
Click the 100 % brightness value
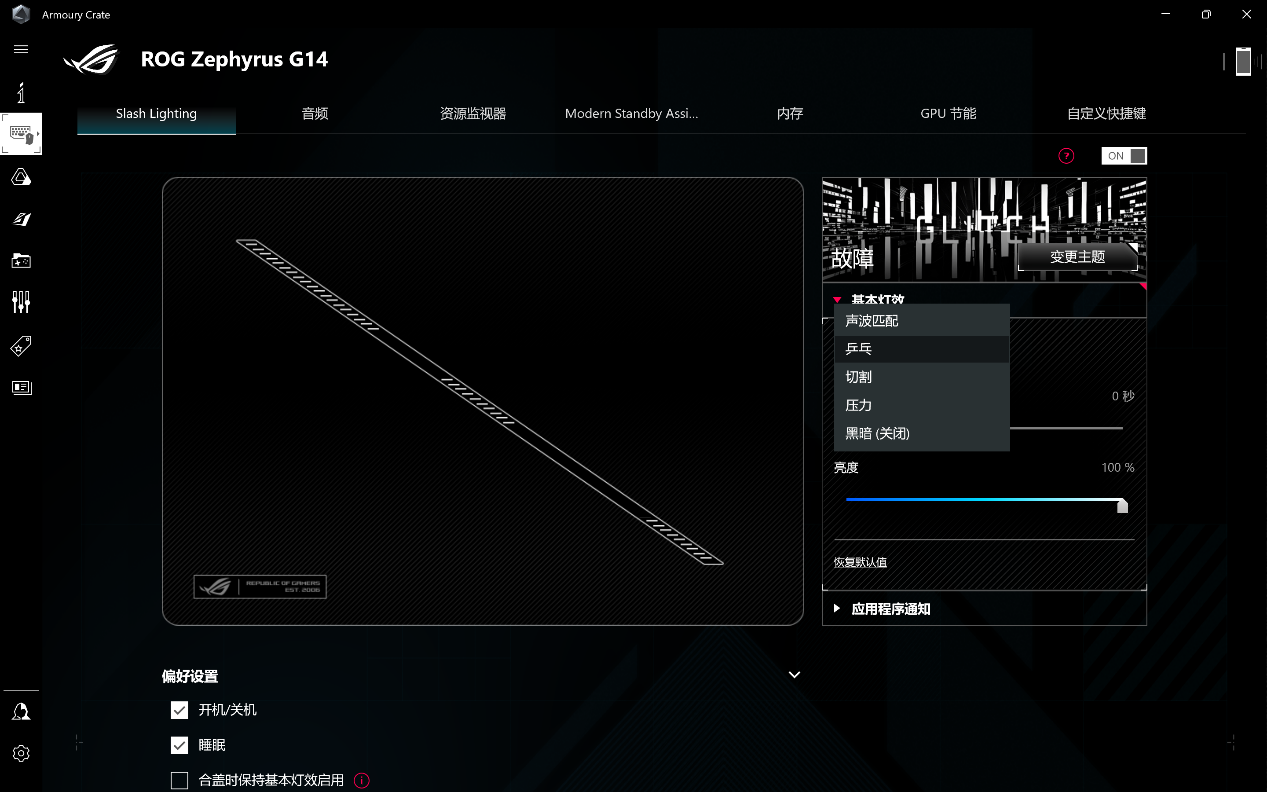1118,467
